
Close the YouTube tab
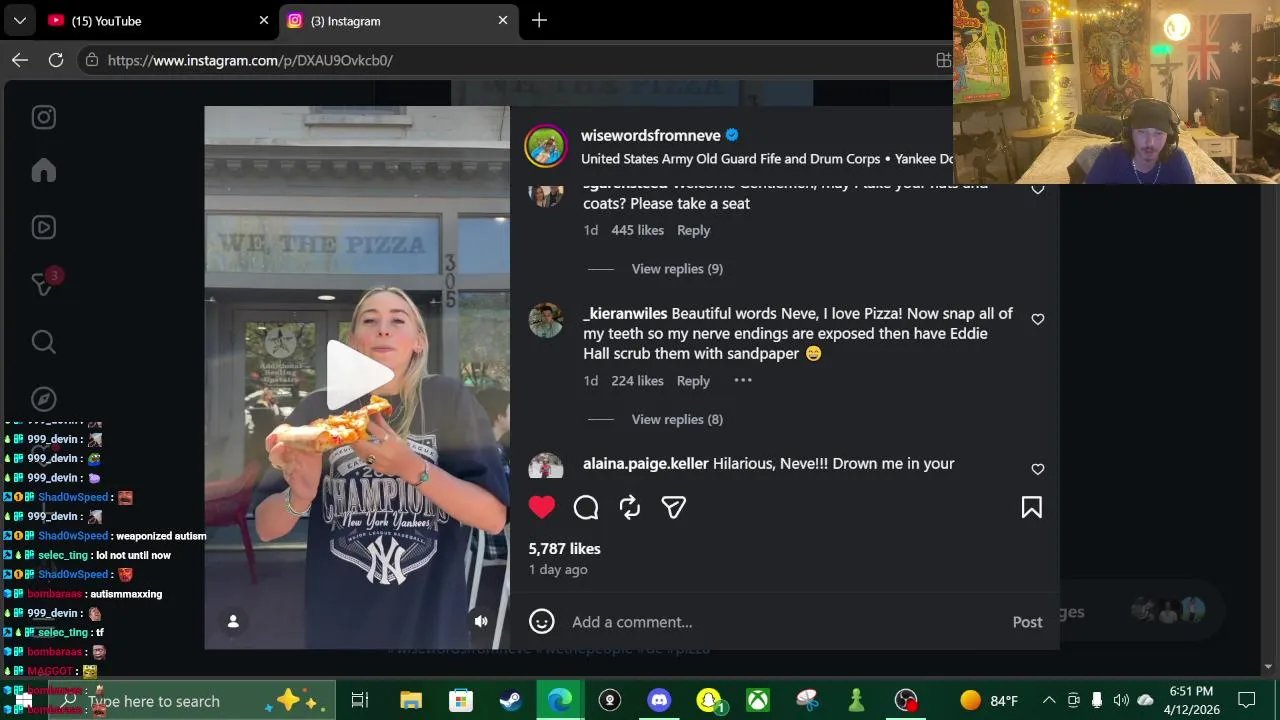pyautogui.click(x=264, y=20)
